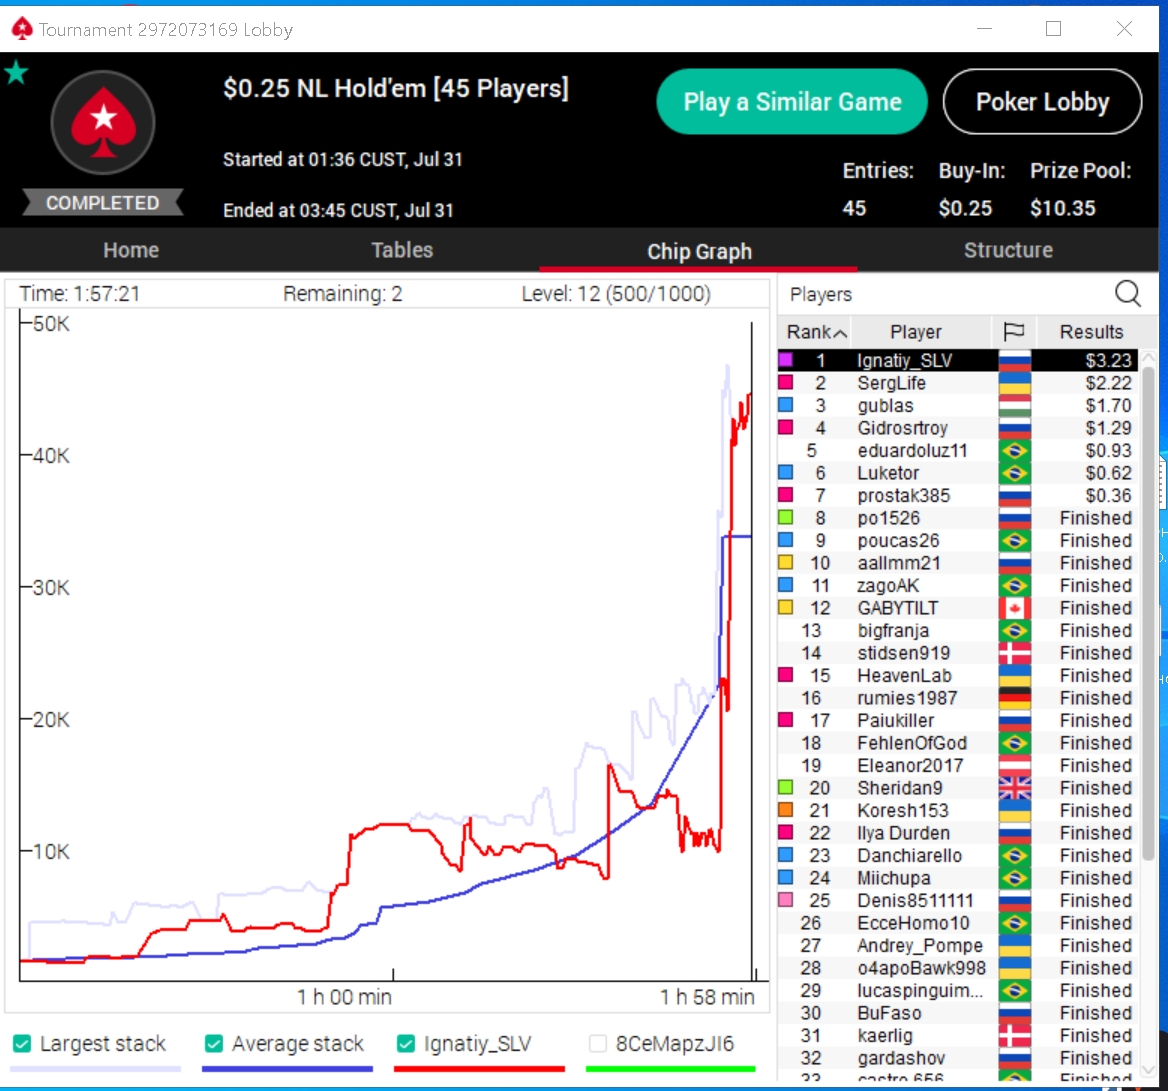Select player row Danchiarello
1168x1091 pixels.
click(x=957, y=855)
